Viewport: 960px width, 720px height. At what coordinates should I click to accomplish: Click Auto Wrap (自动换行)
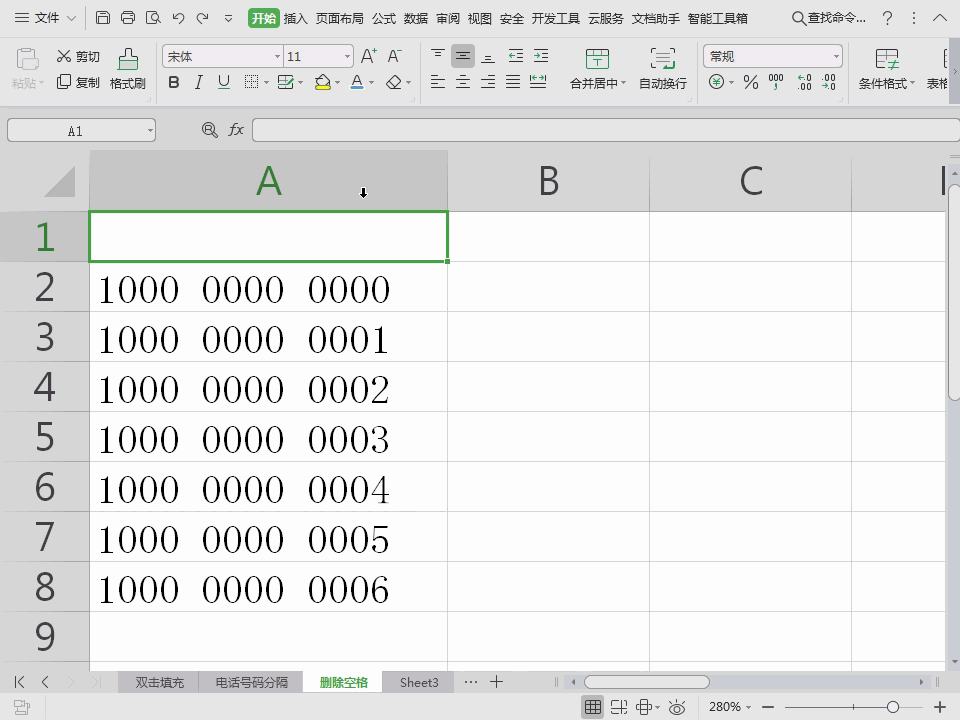663,69
